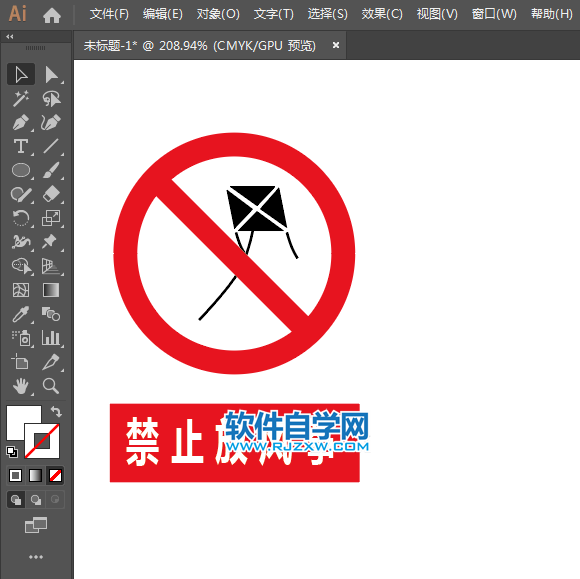Image resolution: width=580 pixels, height=579 pixels.
Task: Select the Shaper tool
Action: pos(21,194)
